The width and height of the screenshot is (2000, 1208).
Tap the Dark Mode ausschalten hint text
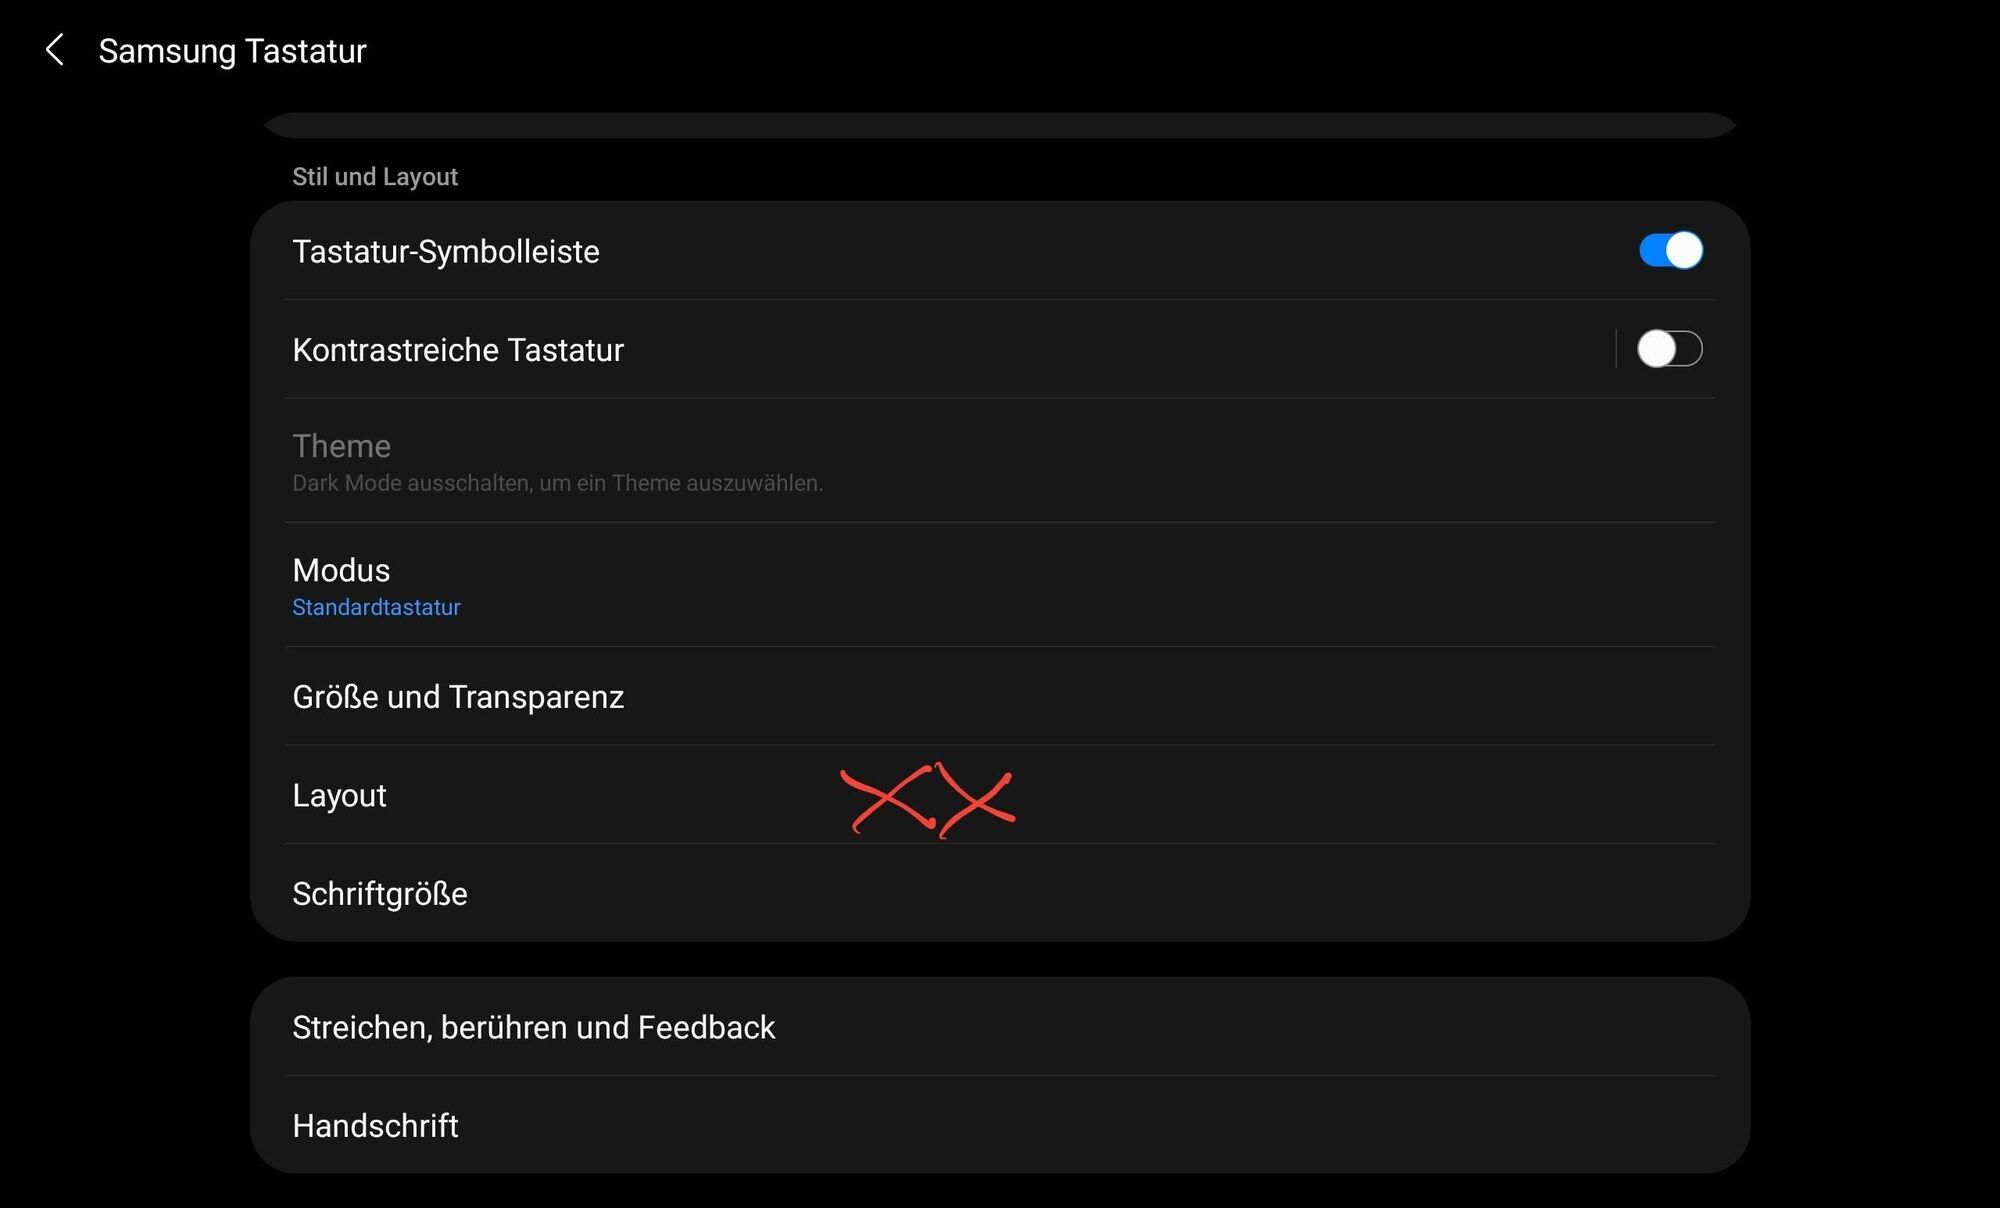coord(557,483)
